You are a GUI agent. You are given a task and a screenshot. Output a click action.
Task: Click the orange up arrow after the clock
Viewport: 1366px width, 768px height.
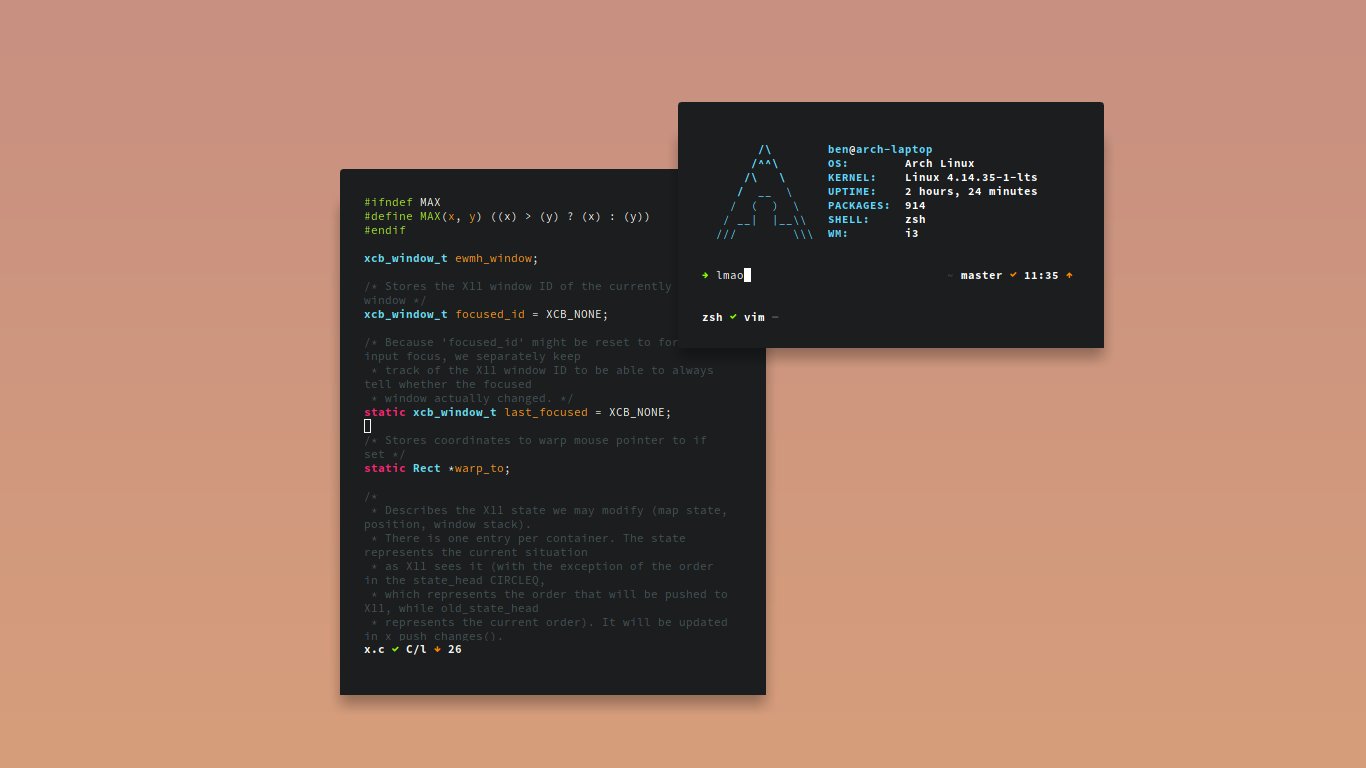1067,275
